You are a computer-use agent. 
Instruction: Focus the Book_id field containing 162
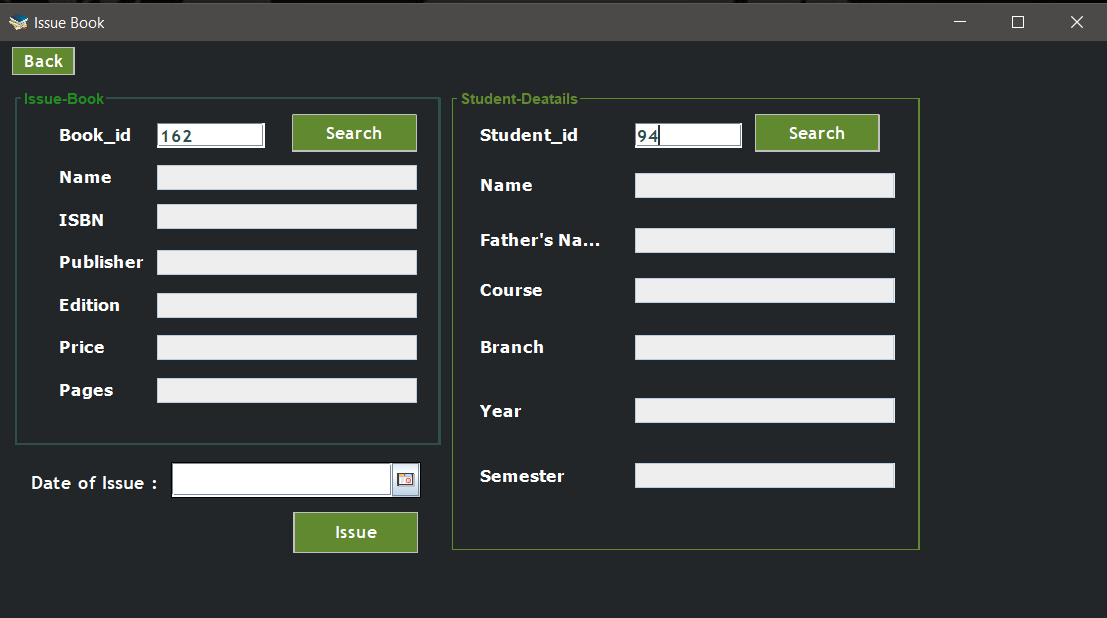(210, 135)
